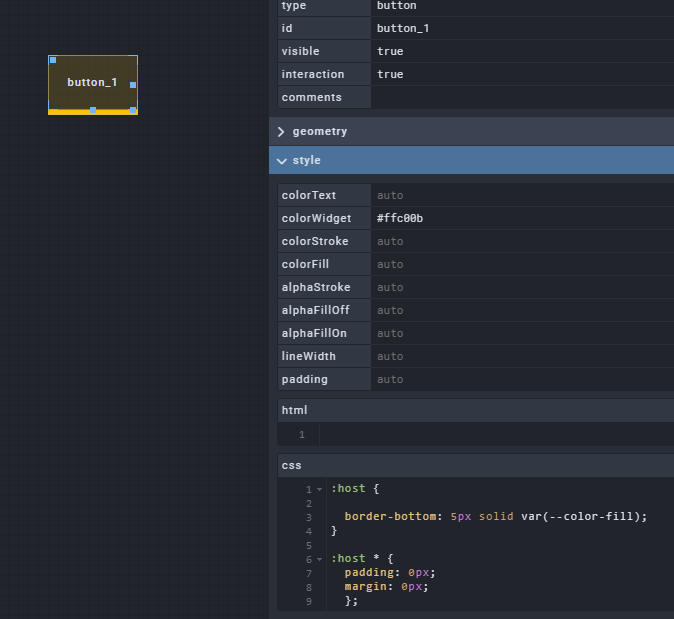Click the top-left corner handle of button_1
The height and width of the screenshot is (619, 674).
[x=53, y=60]
